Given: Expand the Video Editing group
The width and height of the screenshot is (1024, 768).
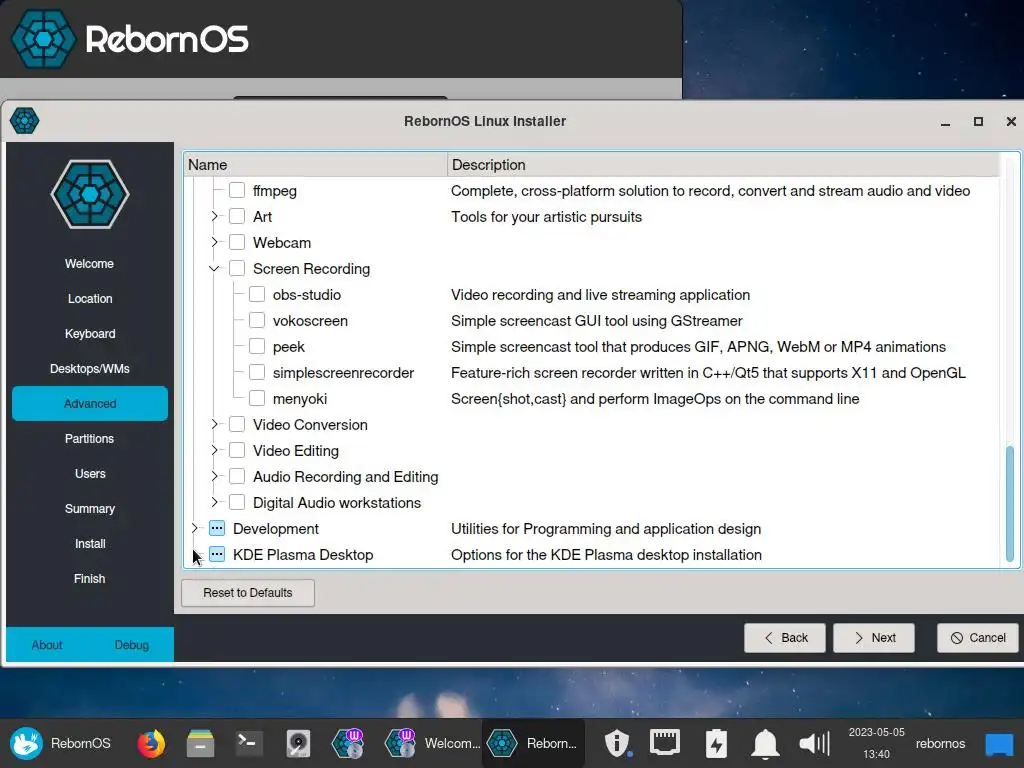Looking at the screenshot, I should 214,451.
